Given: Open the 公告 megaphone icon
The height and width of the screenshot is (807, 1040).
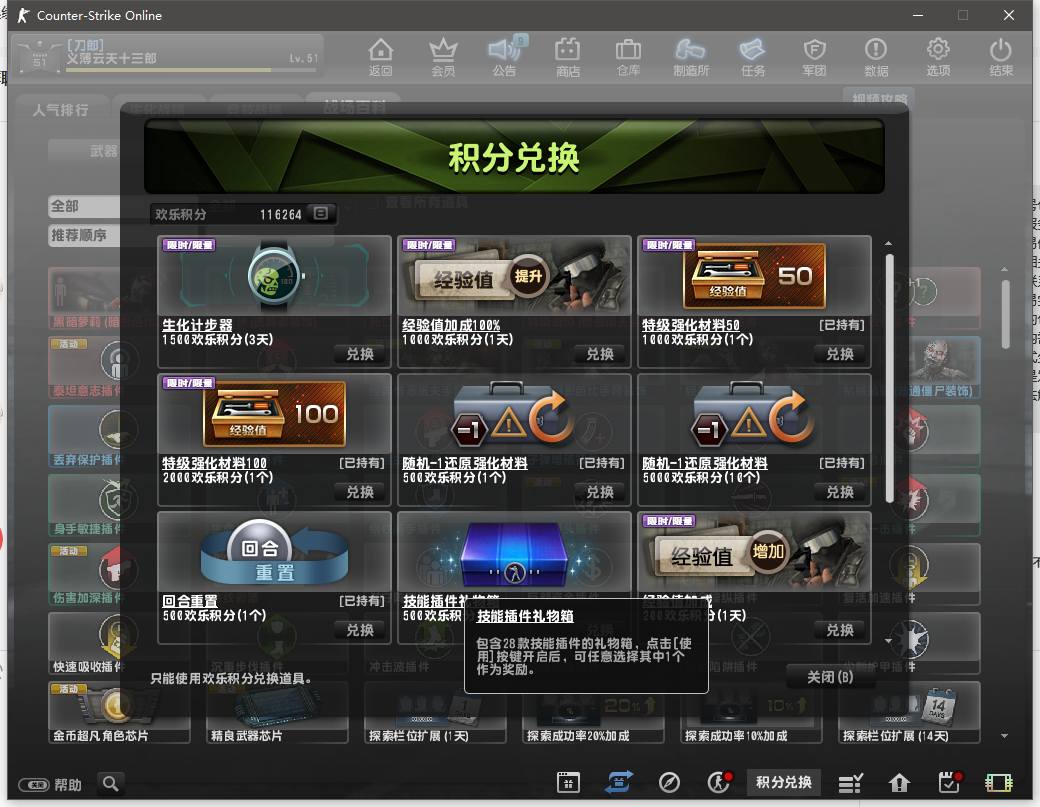Looking at the screenshot, I should point(505,57).
